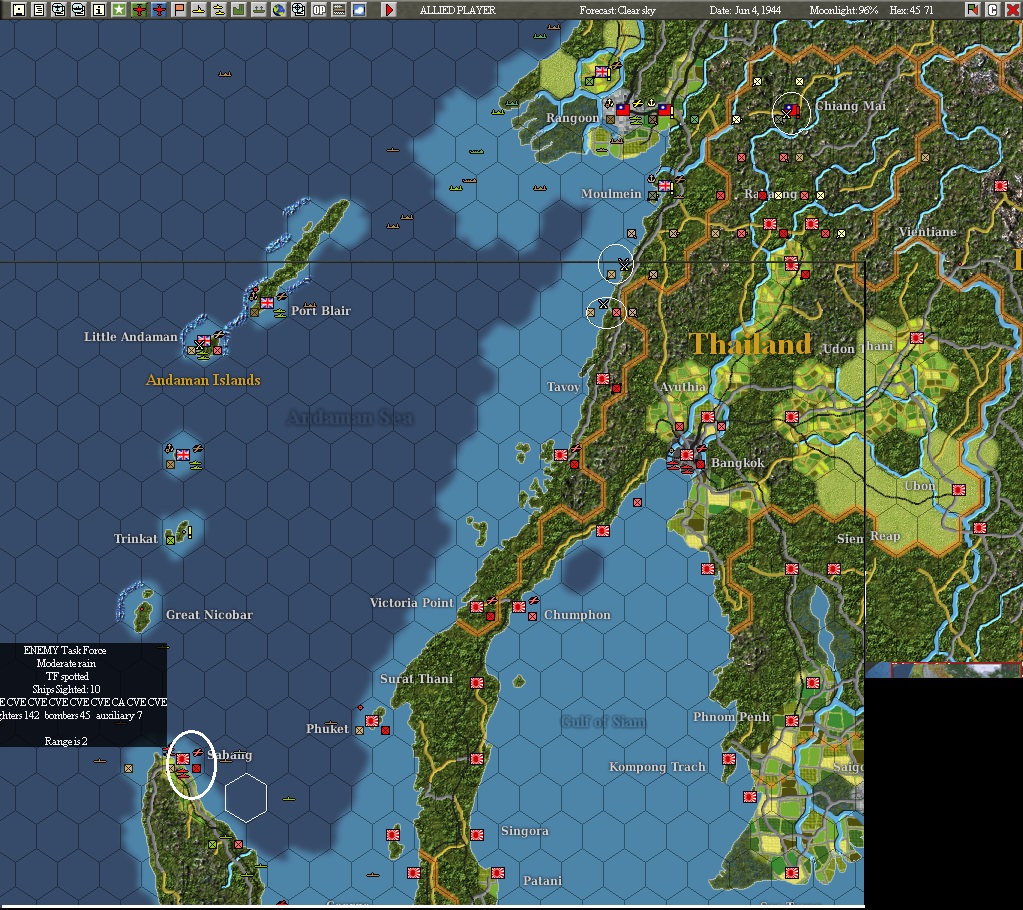This screenshot has height=910, width=1023.
Task: Select the Japanese base at Surat Thani
Action: (477, 682)
